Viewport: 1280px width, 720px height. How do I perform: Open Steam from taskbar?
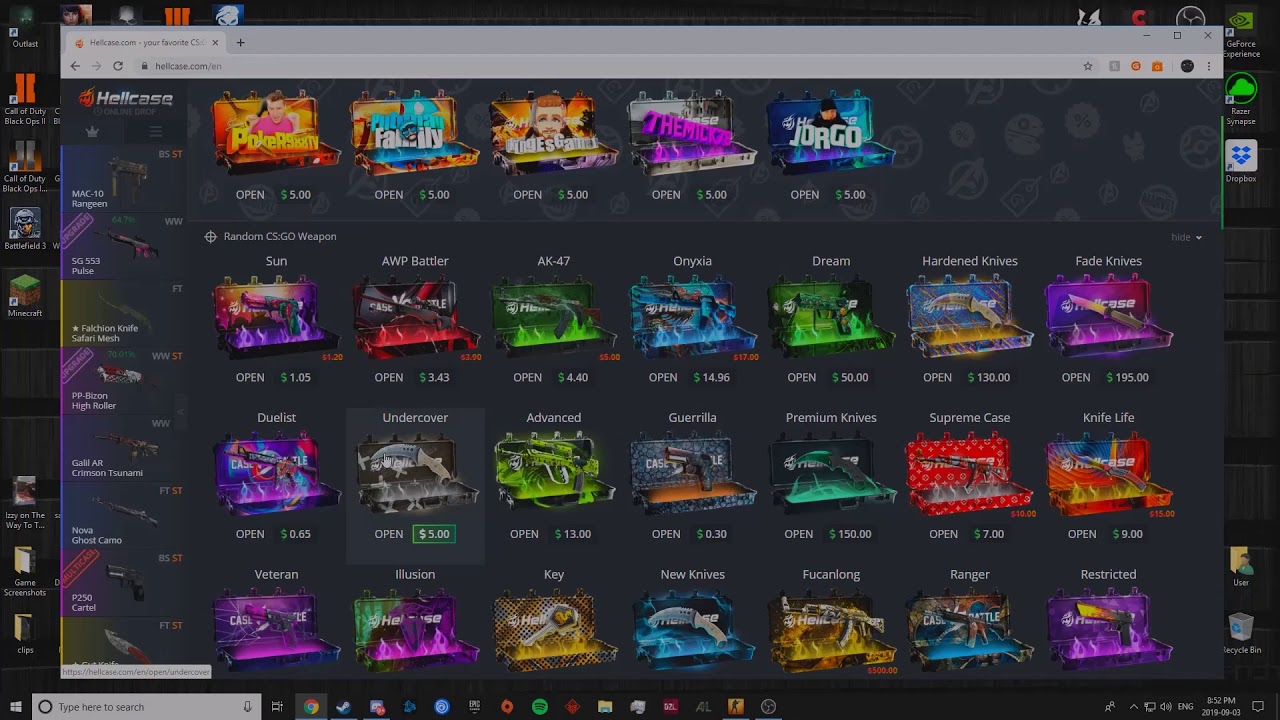[x=343, y=707]
